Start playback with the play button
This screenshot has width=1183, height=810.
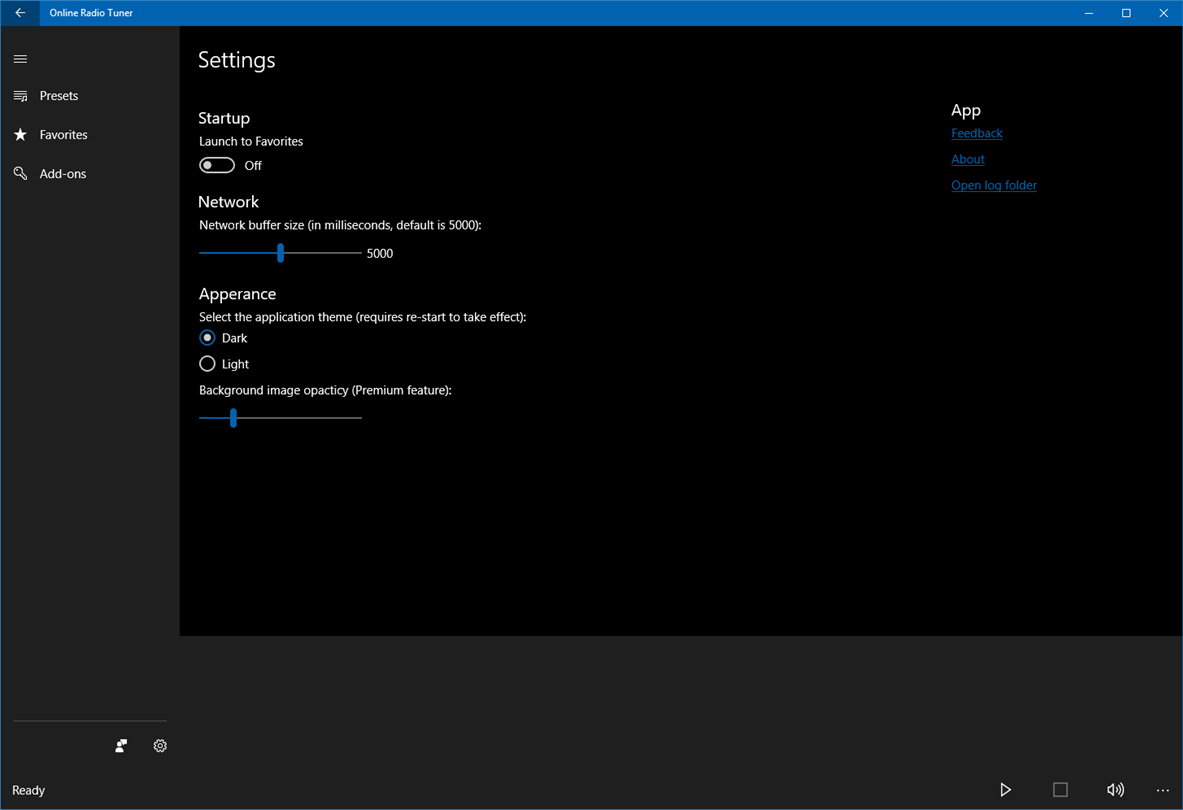[x=1005, y=790]
